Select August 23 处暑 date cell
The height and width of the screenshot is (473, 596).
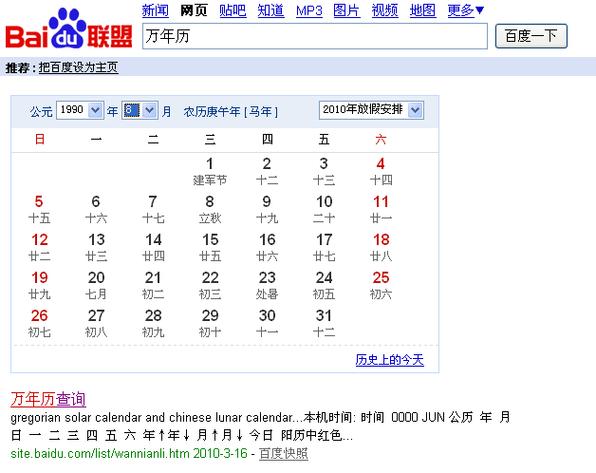267,285
